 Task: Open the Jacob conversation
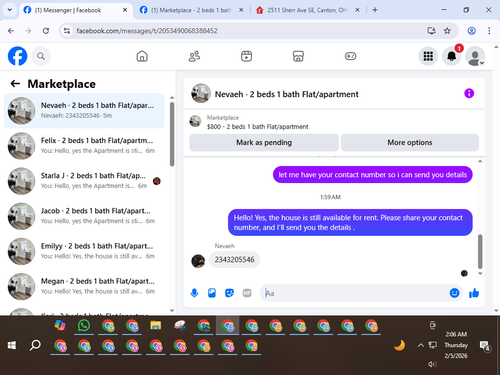pyautogui.click(x=84, y=216)
